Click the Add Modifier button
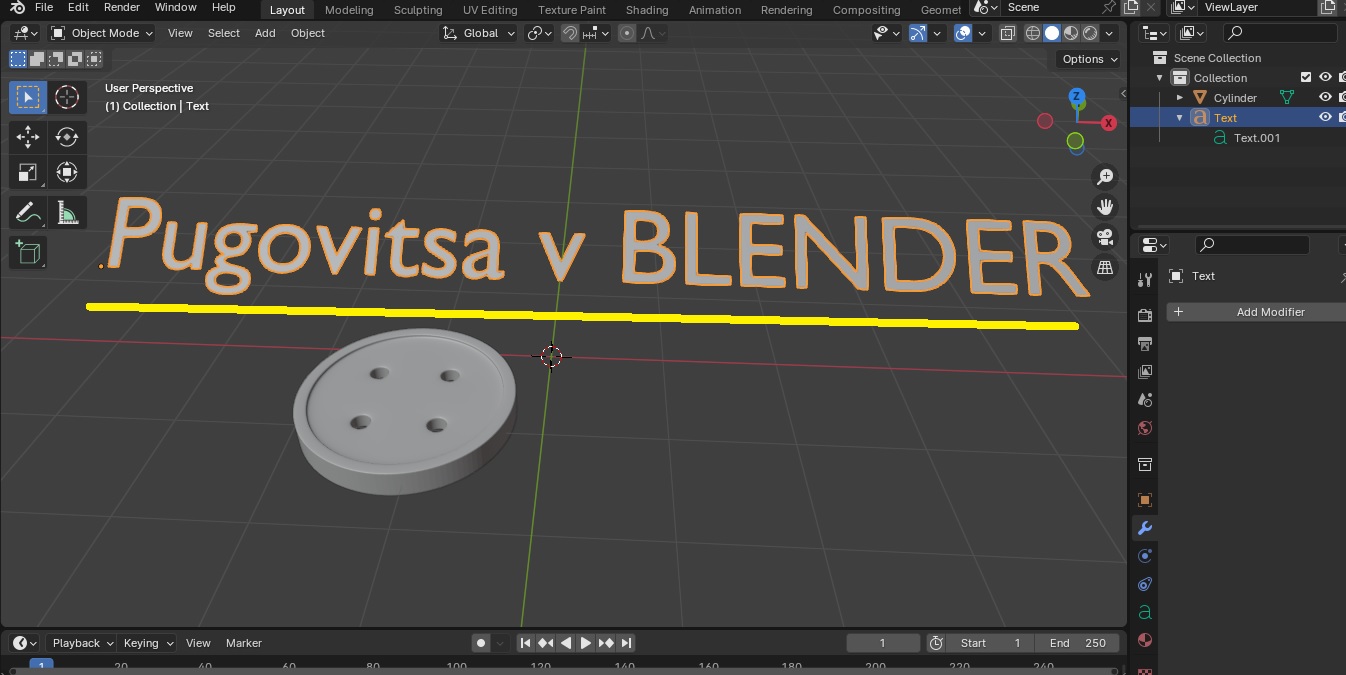This screenshot has width=1346, height=675. point(1256,312)
